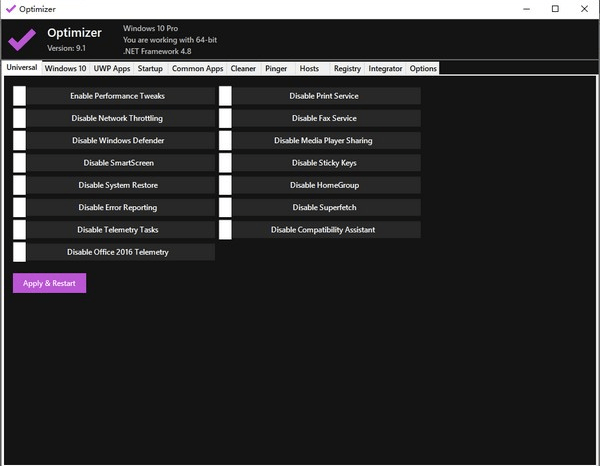Image resolution: width=603 pixels, height=466 pixels.
Task: Open the Registry tab
Action: pyautogui.click(x=347, y=68)
